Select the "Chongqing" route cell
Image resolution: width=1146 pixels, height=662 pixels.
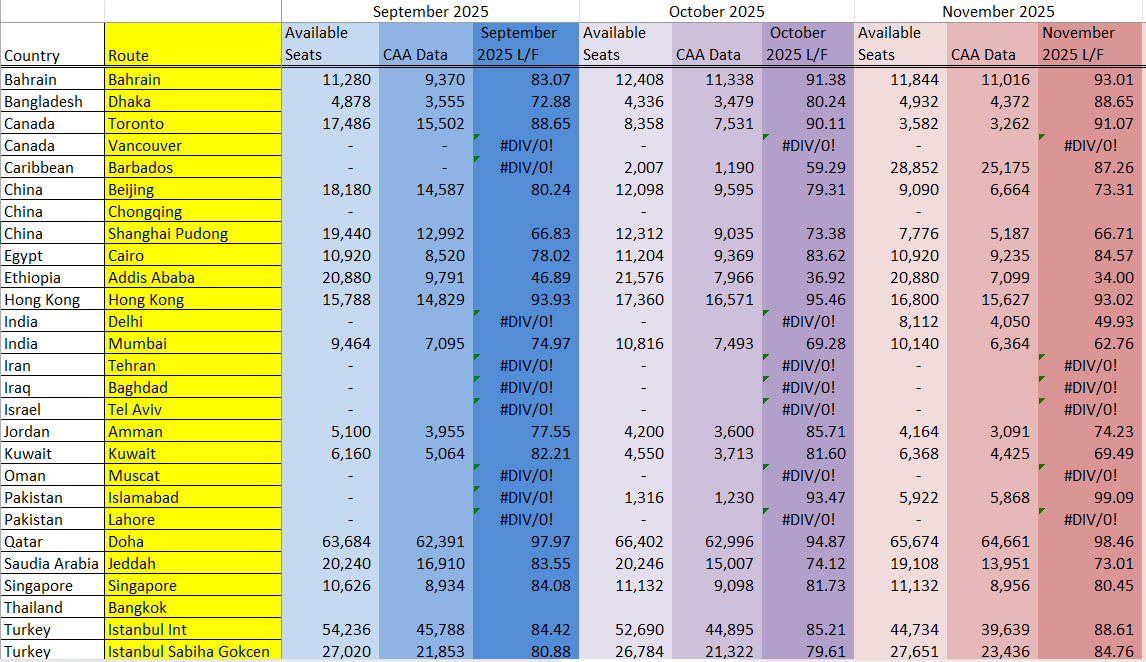193,211
